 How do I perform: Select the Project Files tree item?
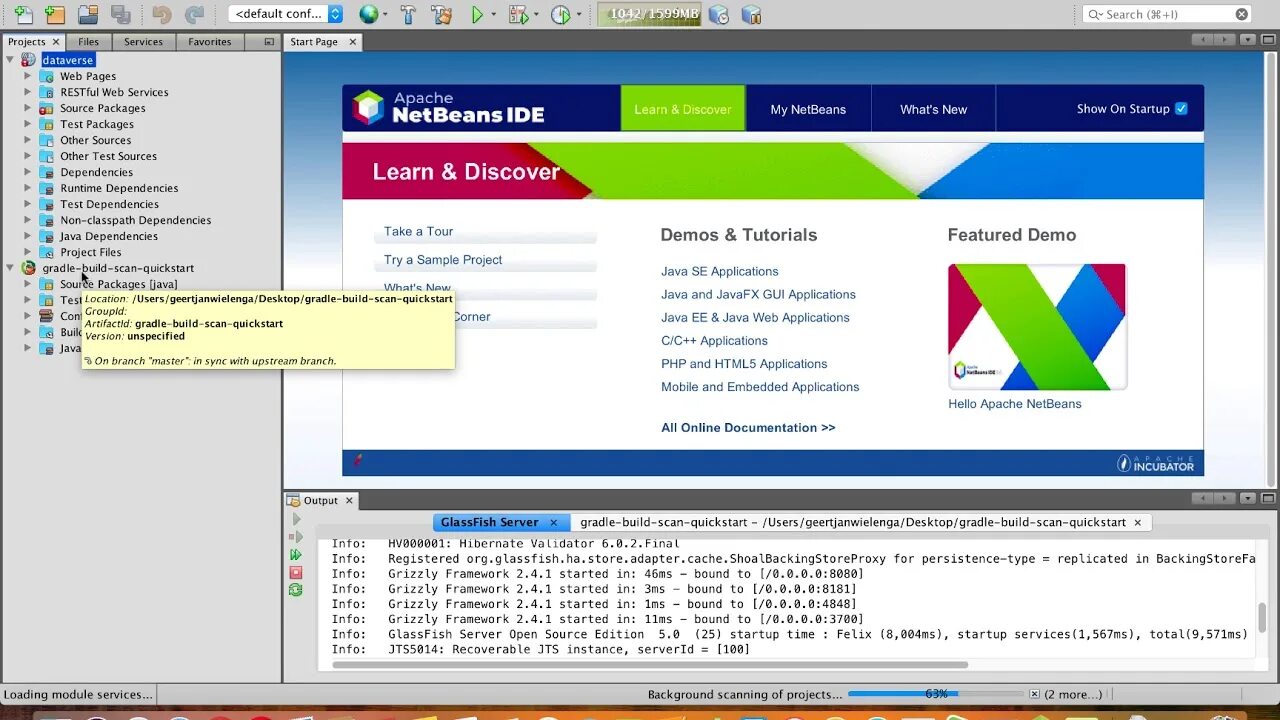[x=90, y=252]
